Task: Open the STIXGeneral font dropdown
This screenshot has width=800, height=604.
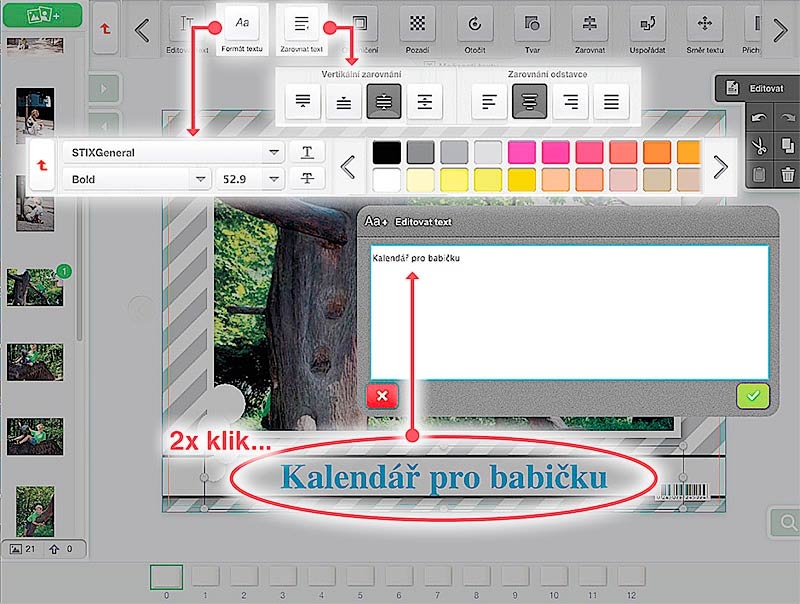Action: click(173, 152)
